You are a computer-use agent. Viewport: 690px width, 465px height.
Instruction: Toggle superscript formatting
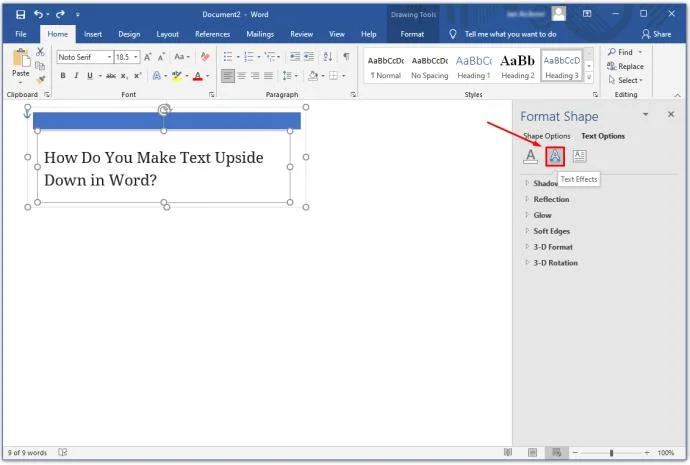137,76
